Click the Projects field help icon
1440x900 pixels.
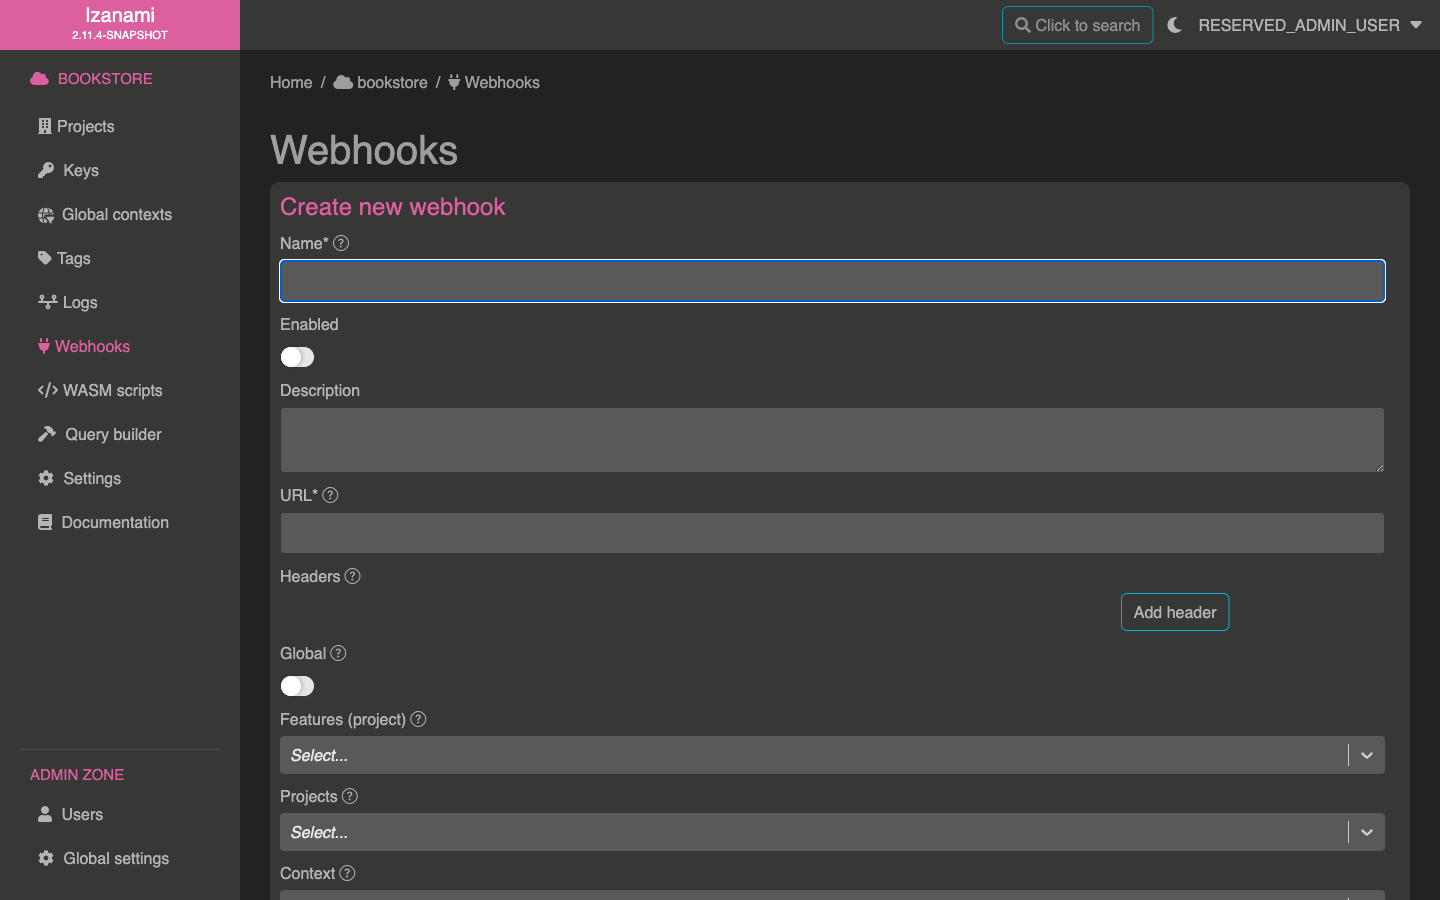pos(349,796)
